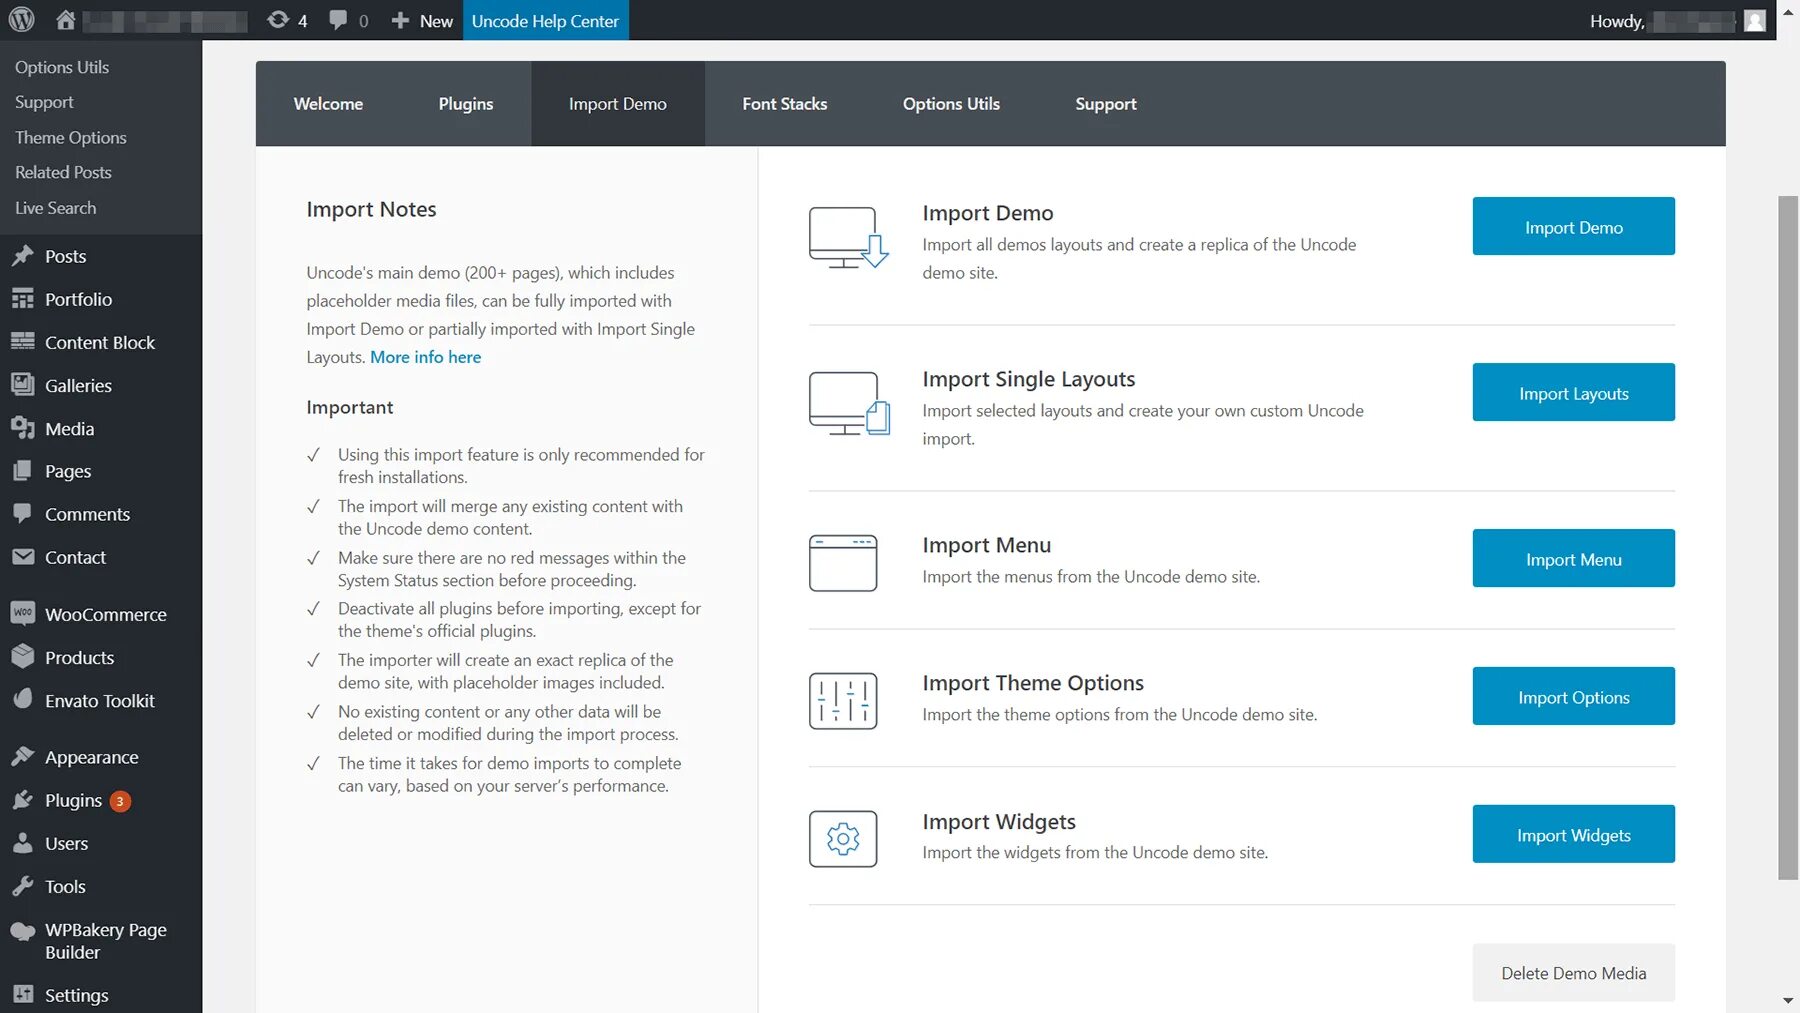Click the Posts pushpin icon
This screenshot has height=1013, width=1800.
click(23, 256)
